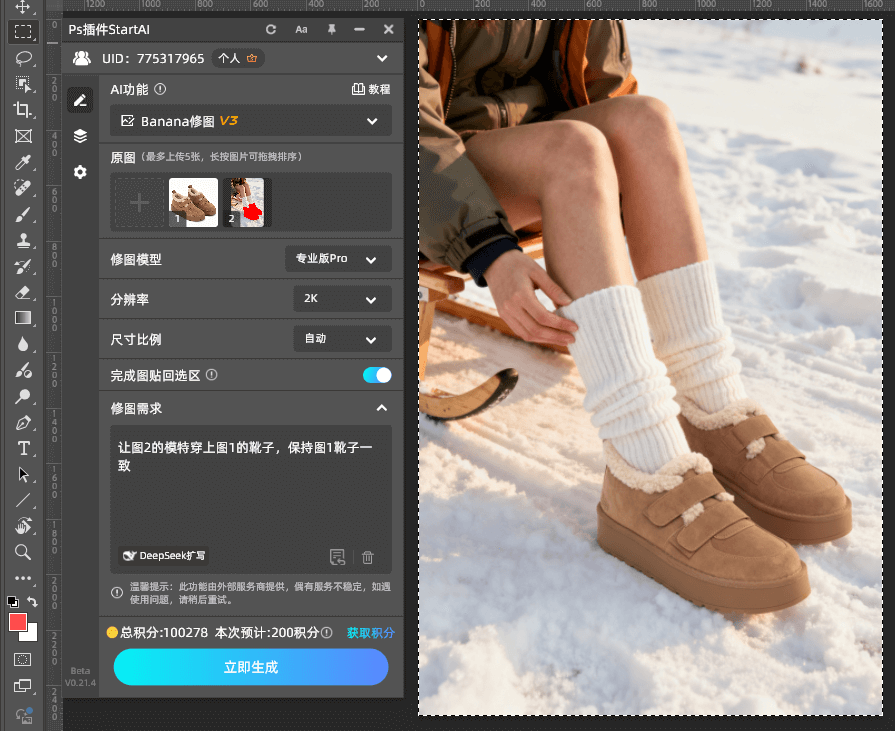Select the Zoom tool
895x731 pixels.
coord(25,552)
